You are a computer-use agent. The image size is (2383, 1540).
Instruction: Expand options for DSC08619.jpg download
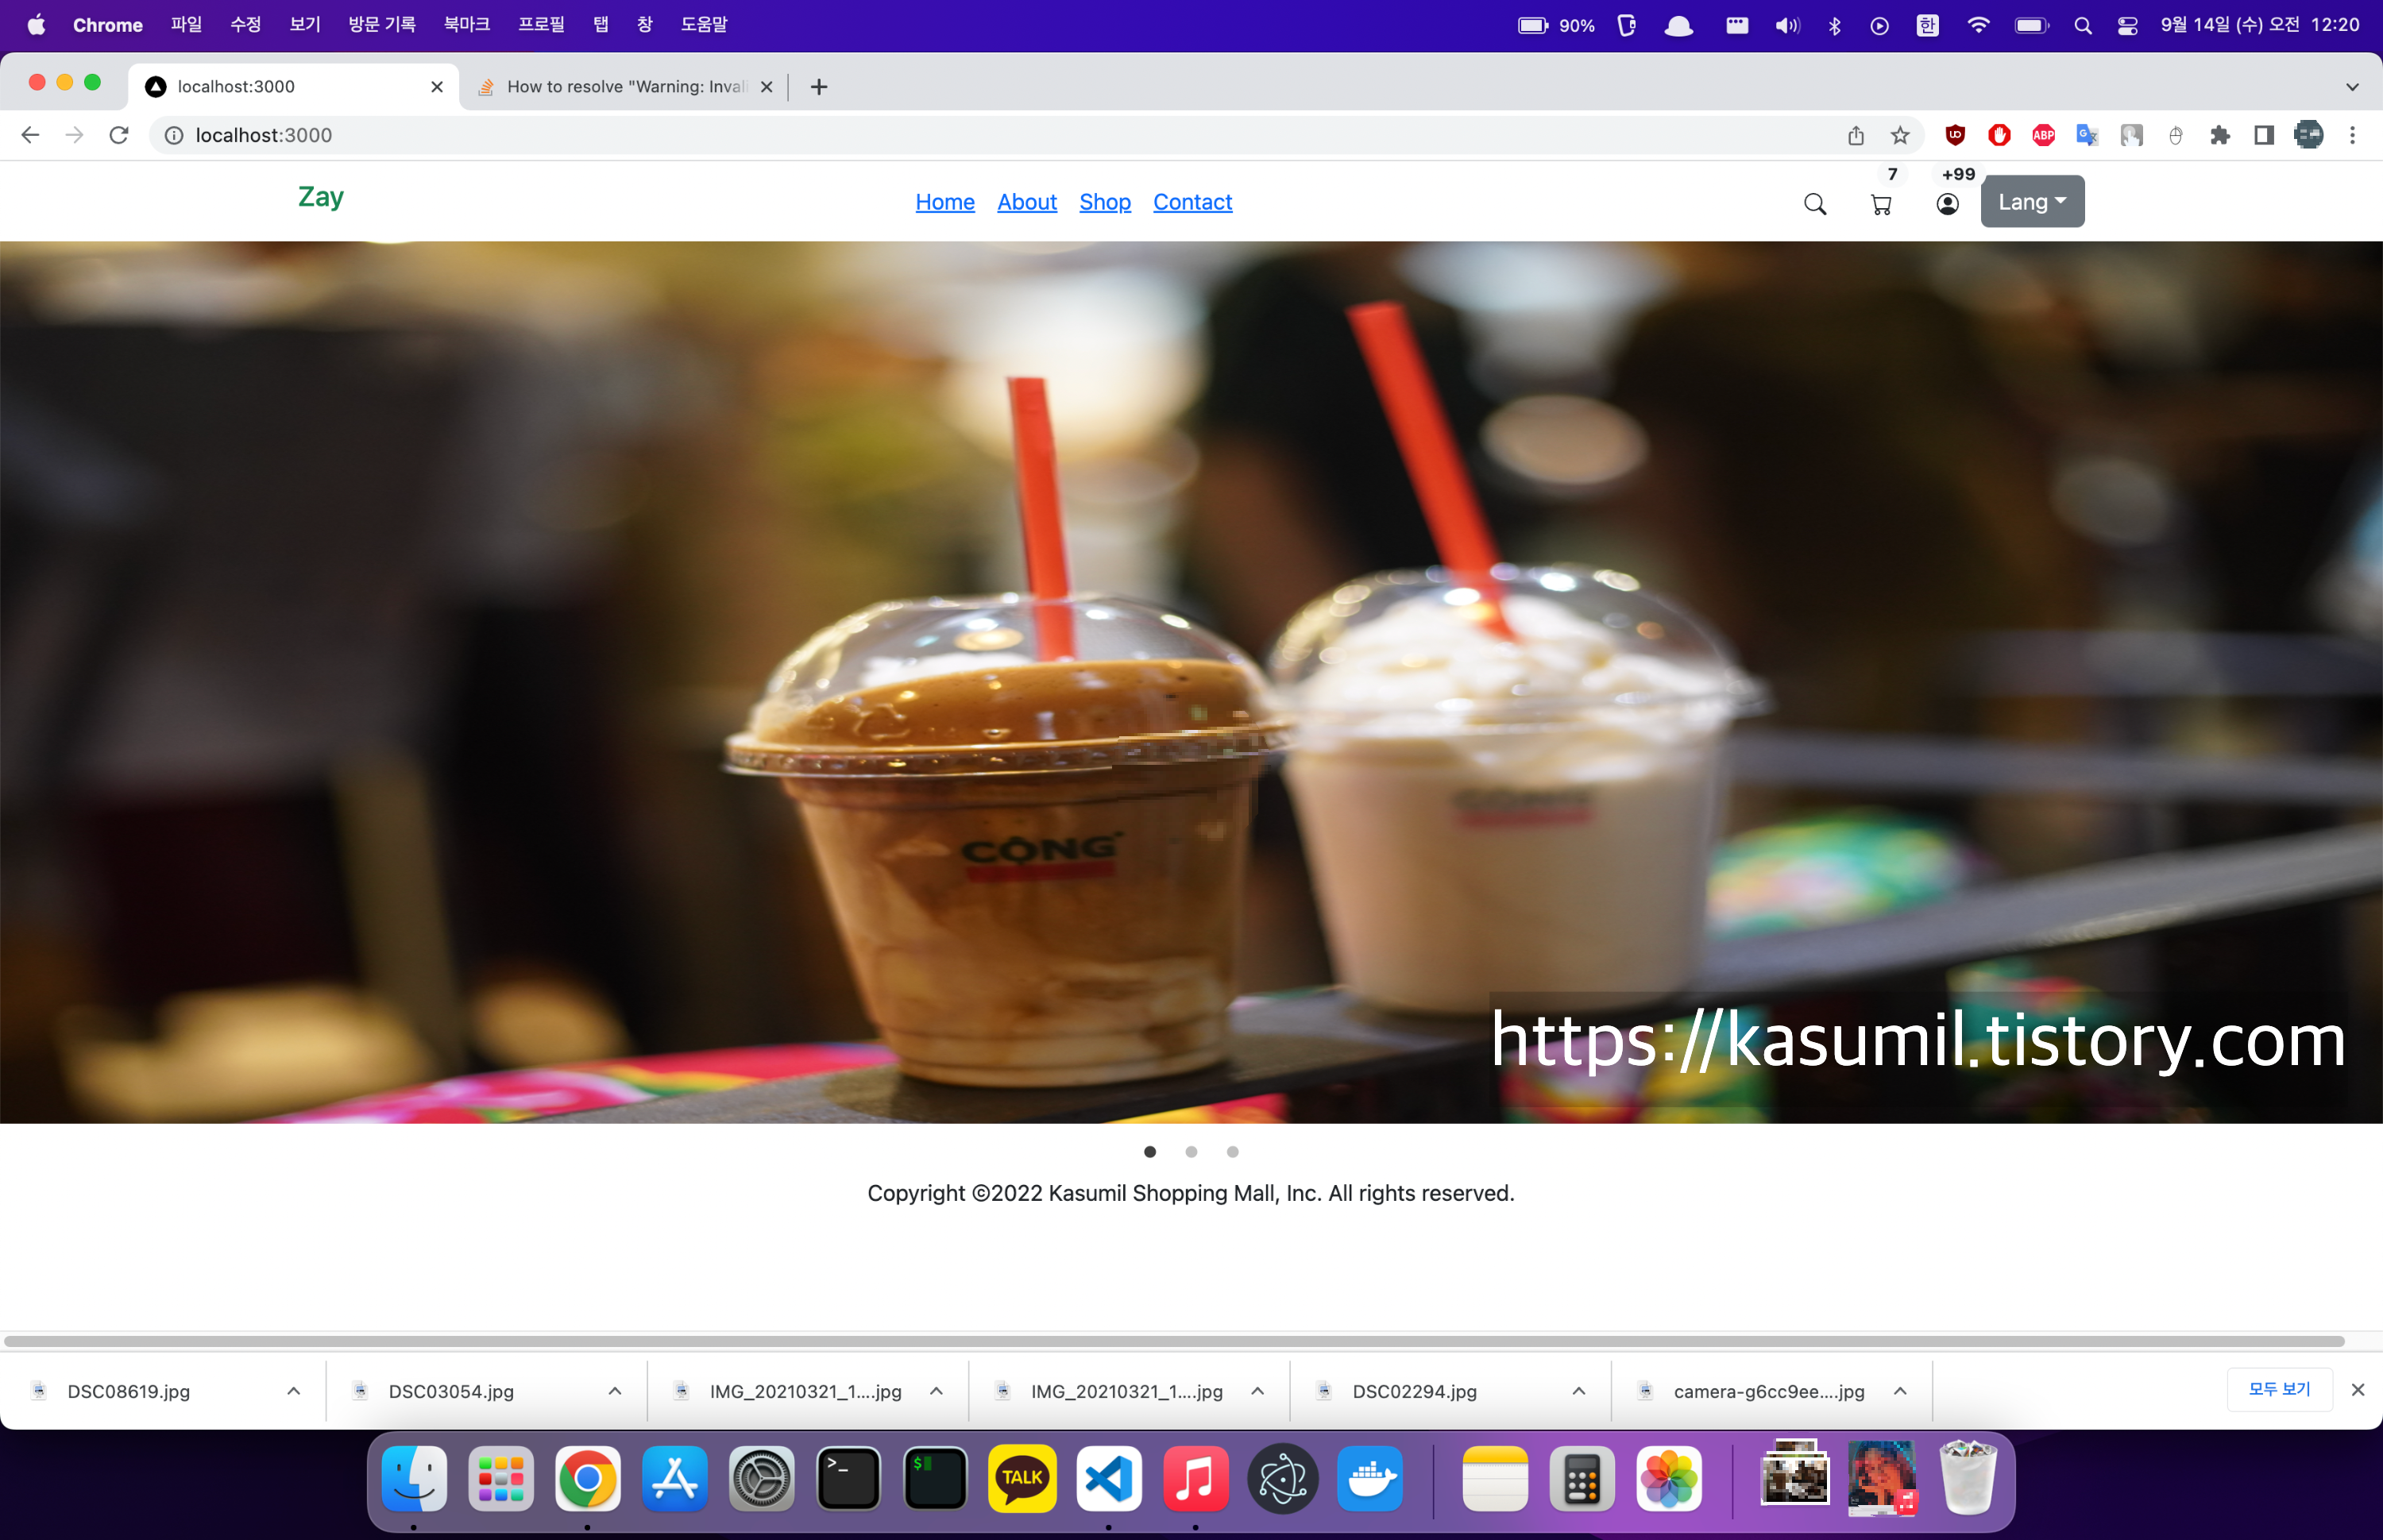click(293, 1391)
